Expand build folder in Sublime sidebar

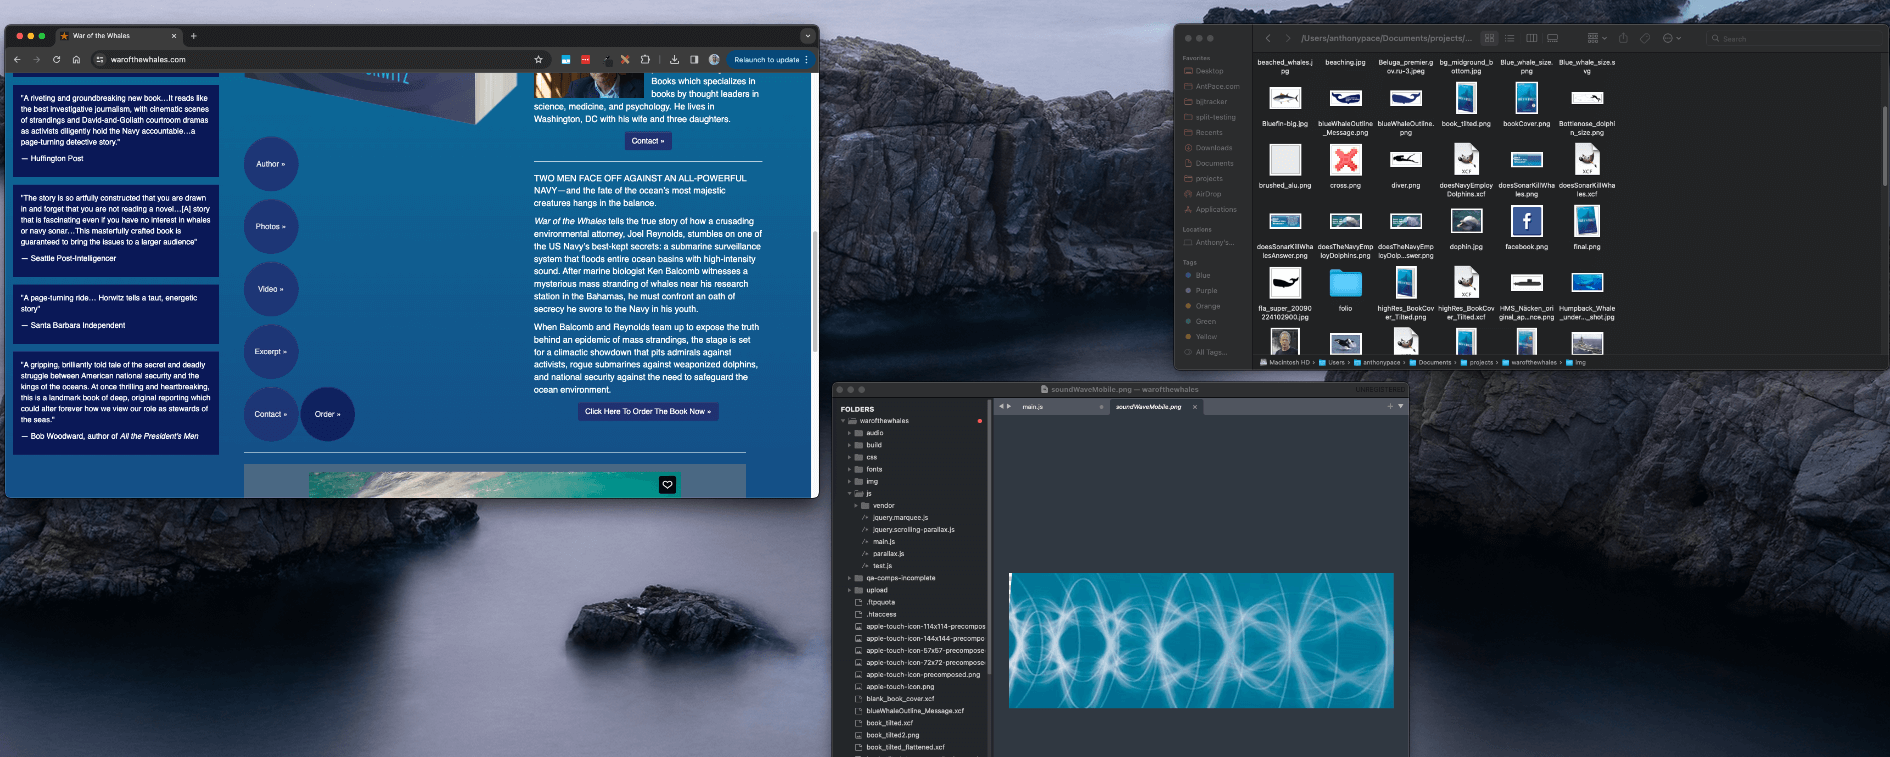click(x=850, y=445)
